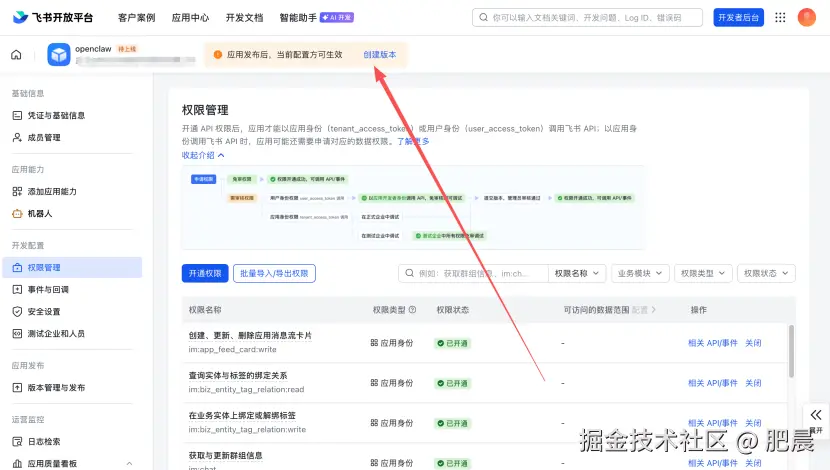
Task: Click 关闭 for im:app_feed_card:write row
Action: click(x=753, y=343)
